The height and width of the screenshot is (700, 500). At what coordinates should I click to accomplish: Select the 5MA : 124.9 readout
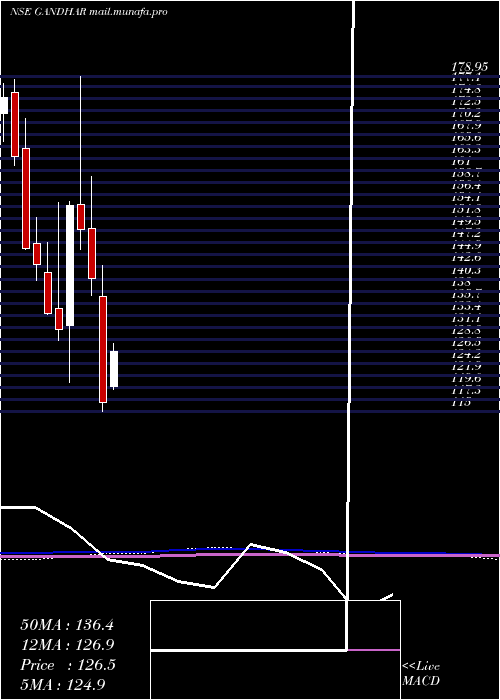63,684
